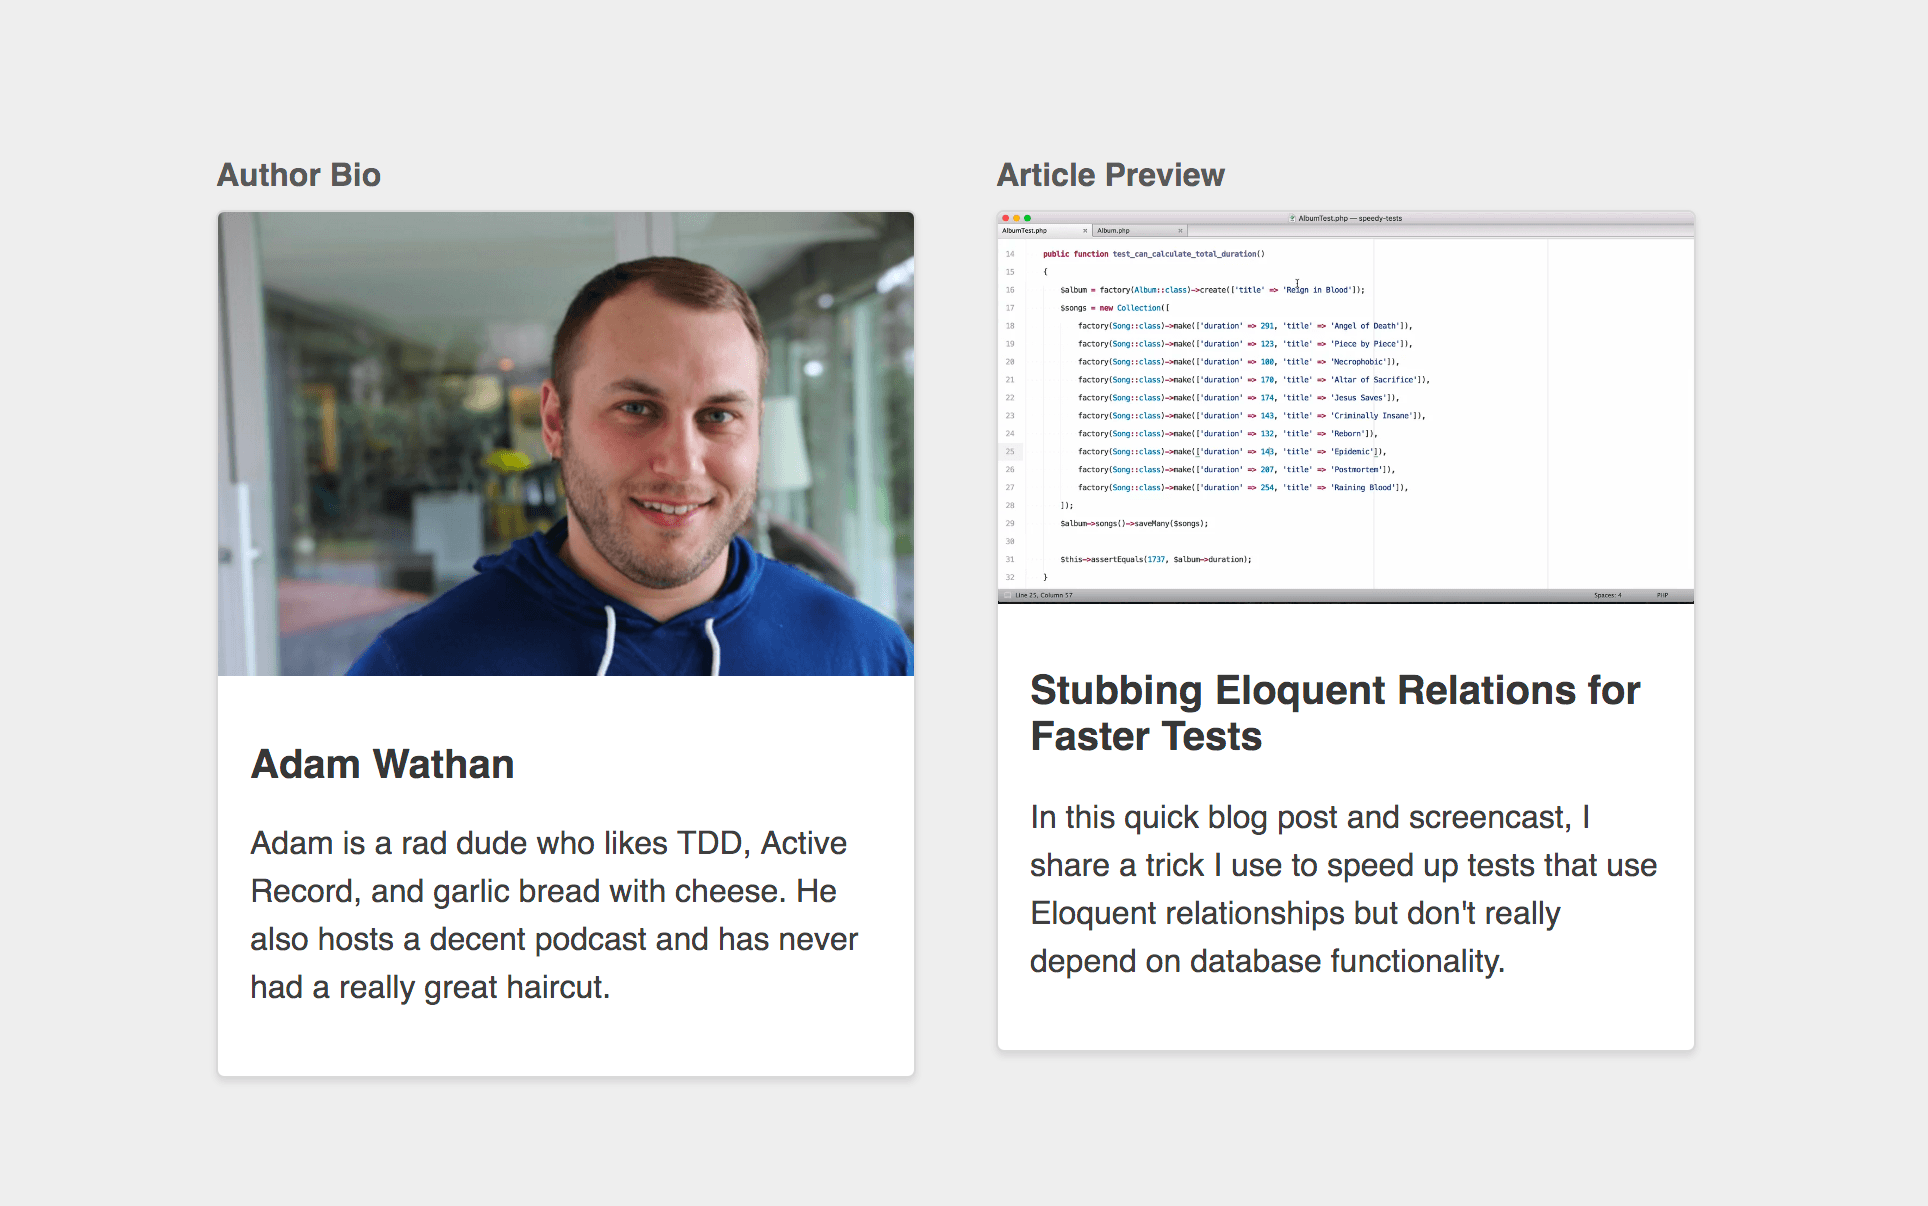Close the Album.php tab

point(1180,231)
